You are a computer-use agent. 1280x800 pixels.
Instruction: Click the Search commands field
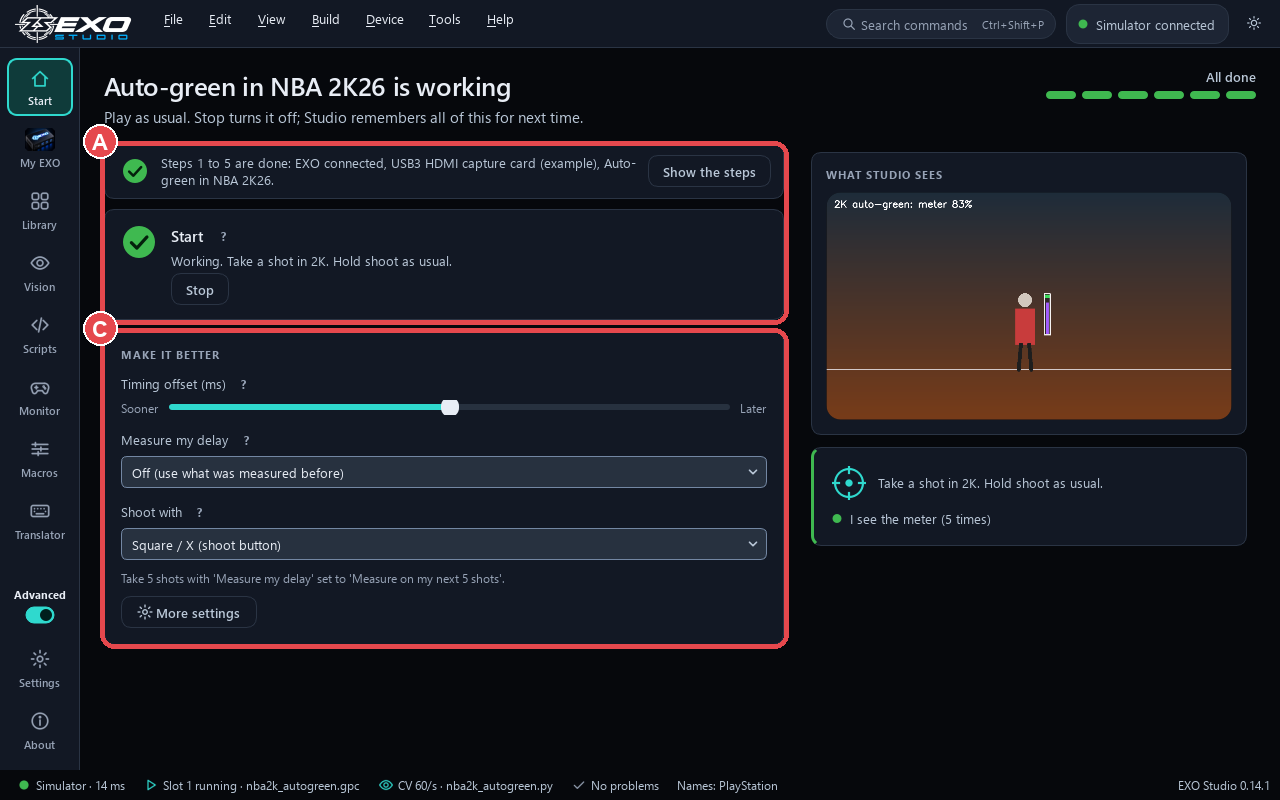pyautogui.click(x=941, y=25)
